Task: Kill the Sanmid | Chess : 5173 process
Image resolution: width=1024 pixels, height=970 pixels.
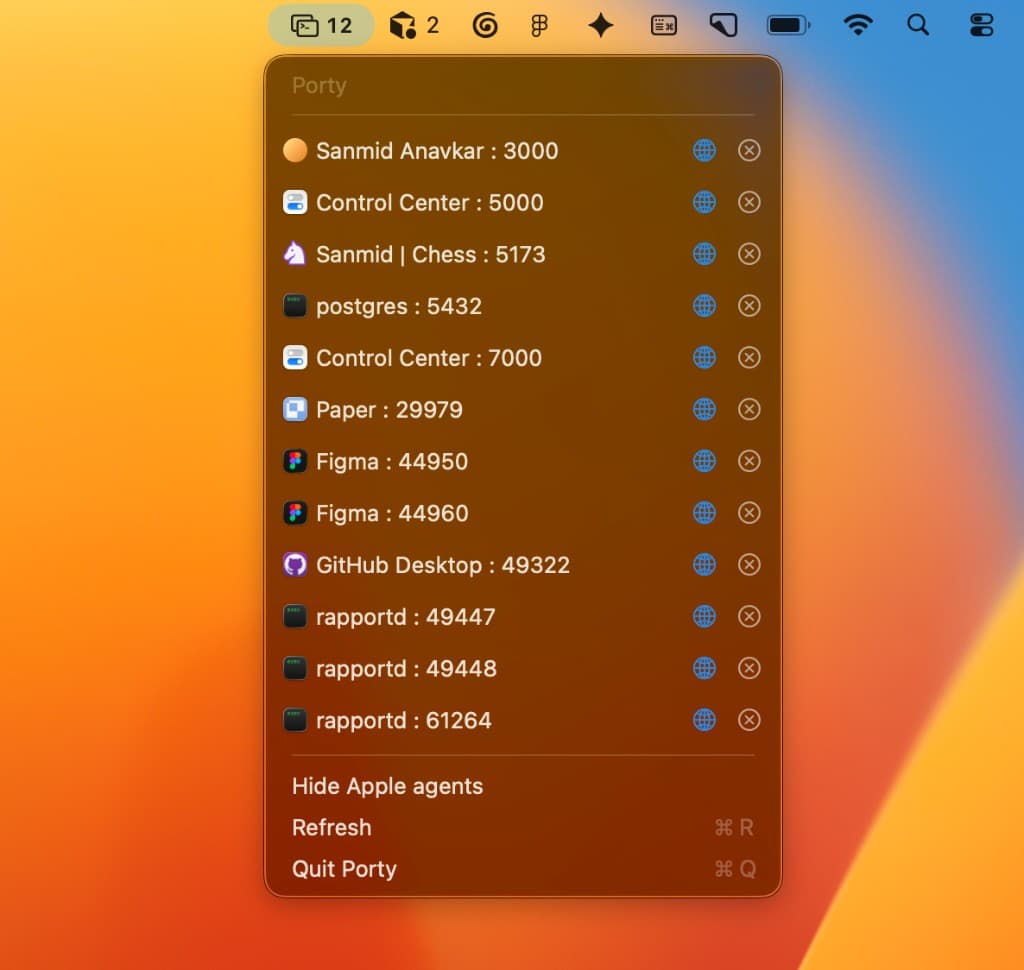Action: pyautogui.click(x=748, y=254)
